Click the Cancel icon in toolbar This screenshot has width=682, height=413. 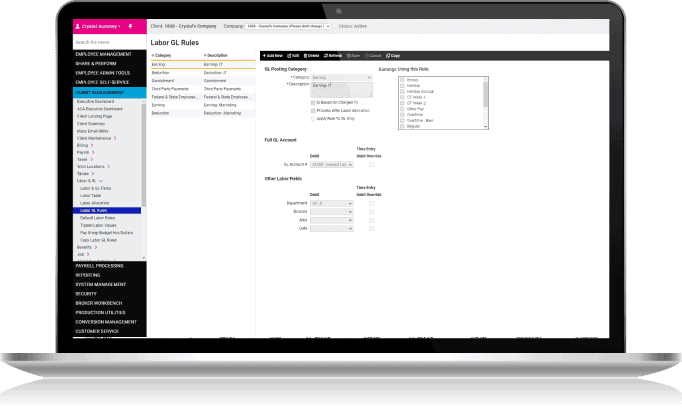pos(374,56)
